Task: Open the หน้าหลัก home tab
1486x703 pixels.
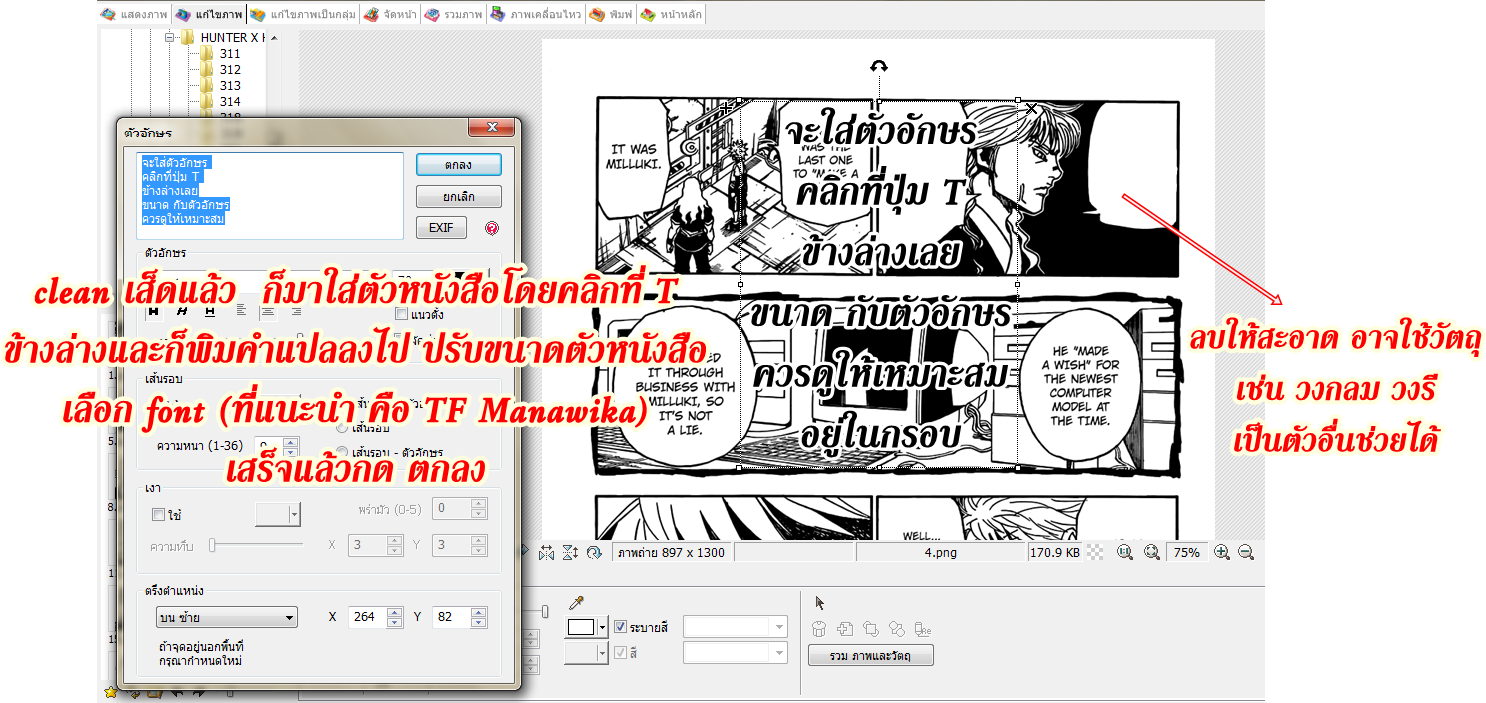Action: point(671,15)
